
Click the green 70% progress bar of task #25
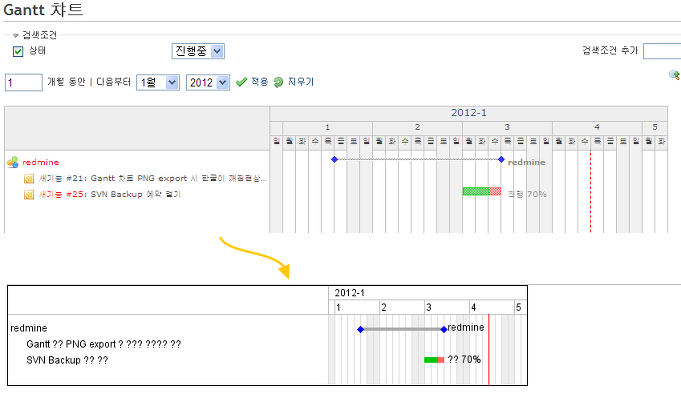click(476, 191)
